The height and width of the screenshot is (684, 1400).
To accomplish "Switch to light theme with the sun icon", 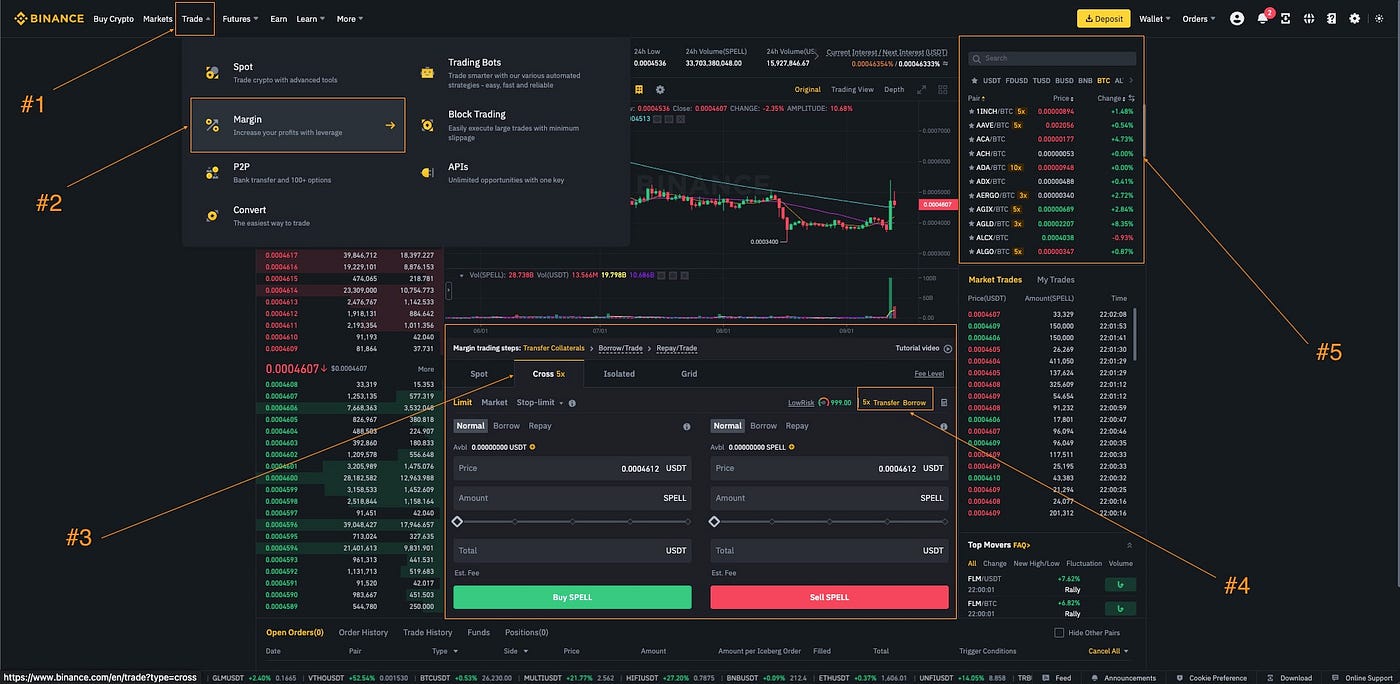I will (x=1378, y=17).
